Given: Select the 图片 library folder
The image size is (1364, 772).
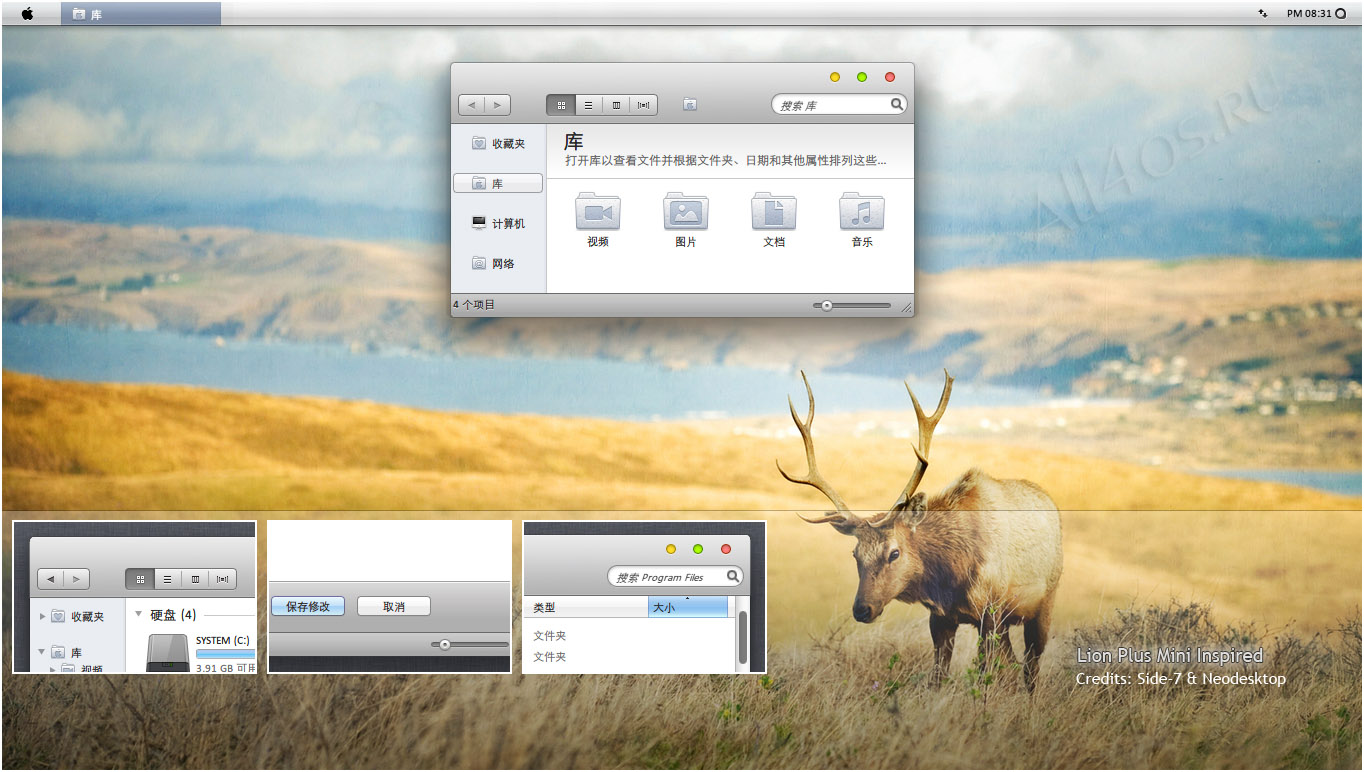Looking at the screenshot, I should pos(686,219).
